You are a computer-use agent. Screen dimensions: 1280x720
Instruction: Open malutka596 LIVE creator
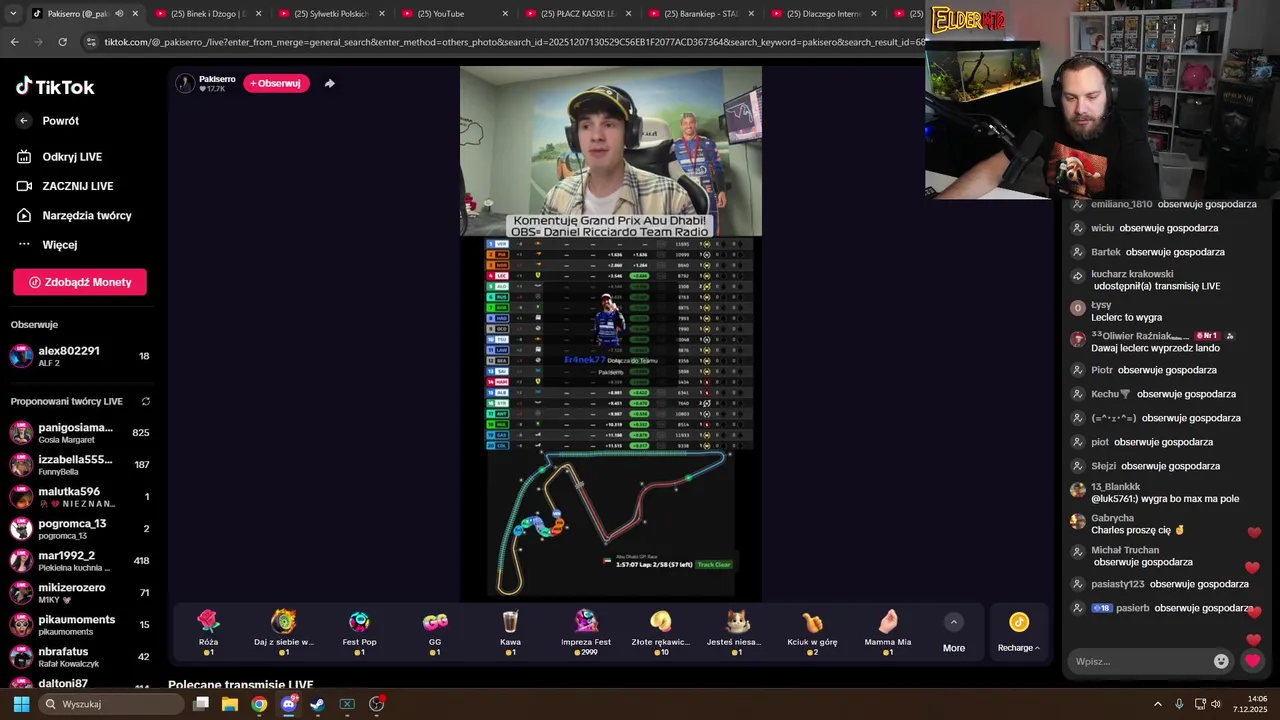point(80,497)
